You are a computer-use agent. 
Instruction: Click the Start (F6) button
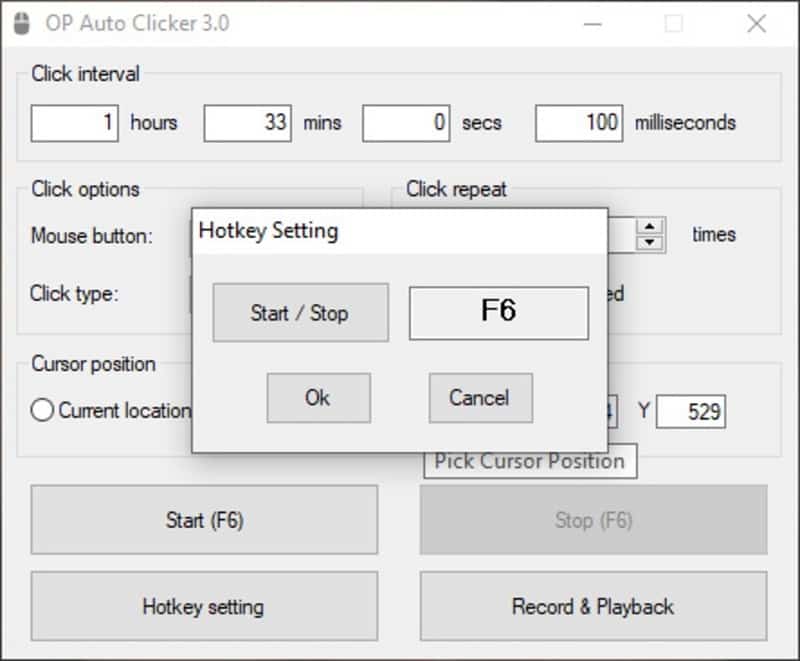[202, 519]
